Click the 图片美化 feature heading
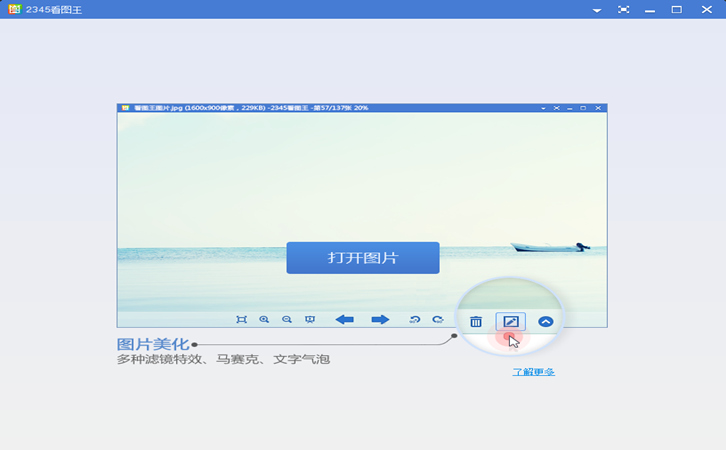The image size is (726, 450). pyautogui.click(x=153, y=345)
